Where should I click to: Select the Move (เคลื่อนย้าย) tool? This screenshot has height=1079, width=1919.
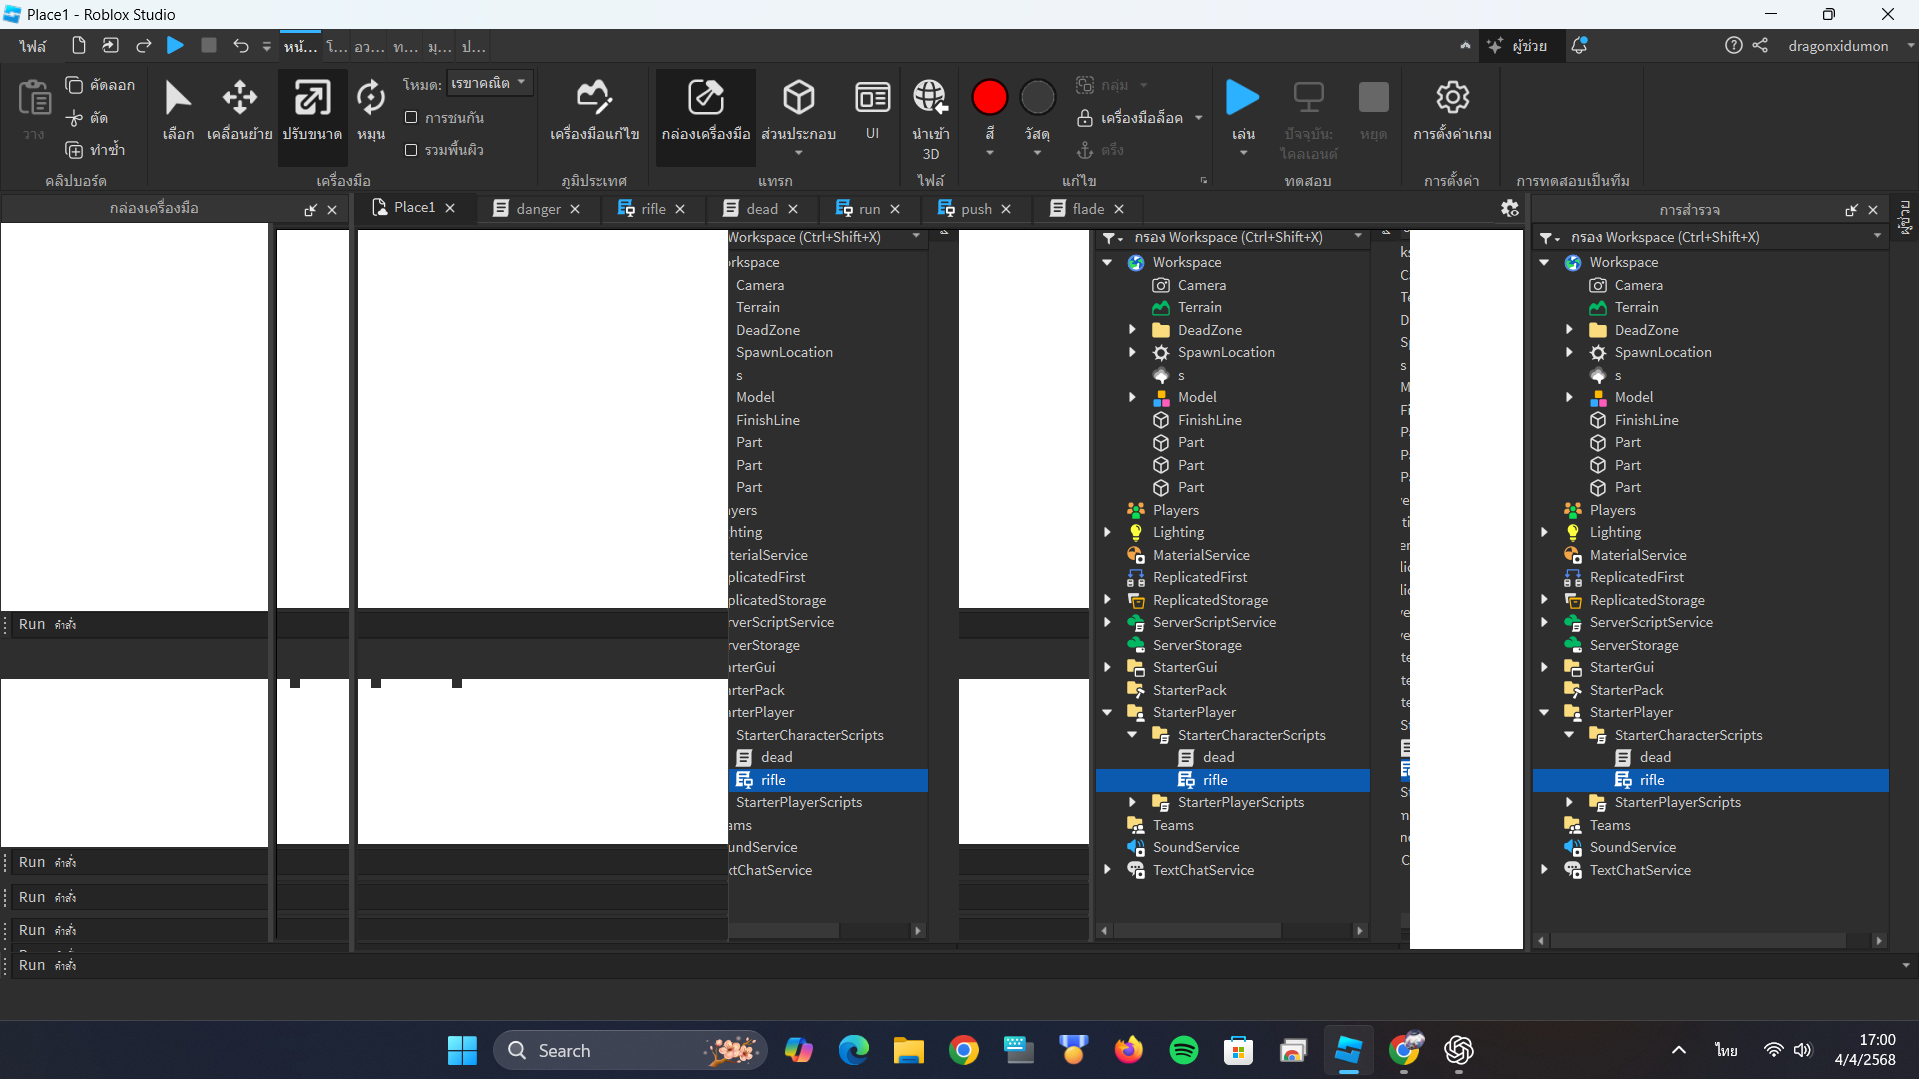click(x=239, y=110)
